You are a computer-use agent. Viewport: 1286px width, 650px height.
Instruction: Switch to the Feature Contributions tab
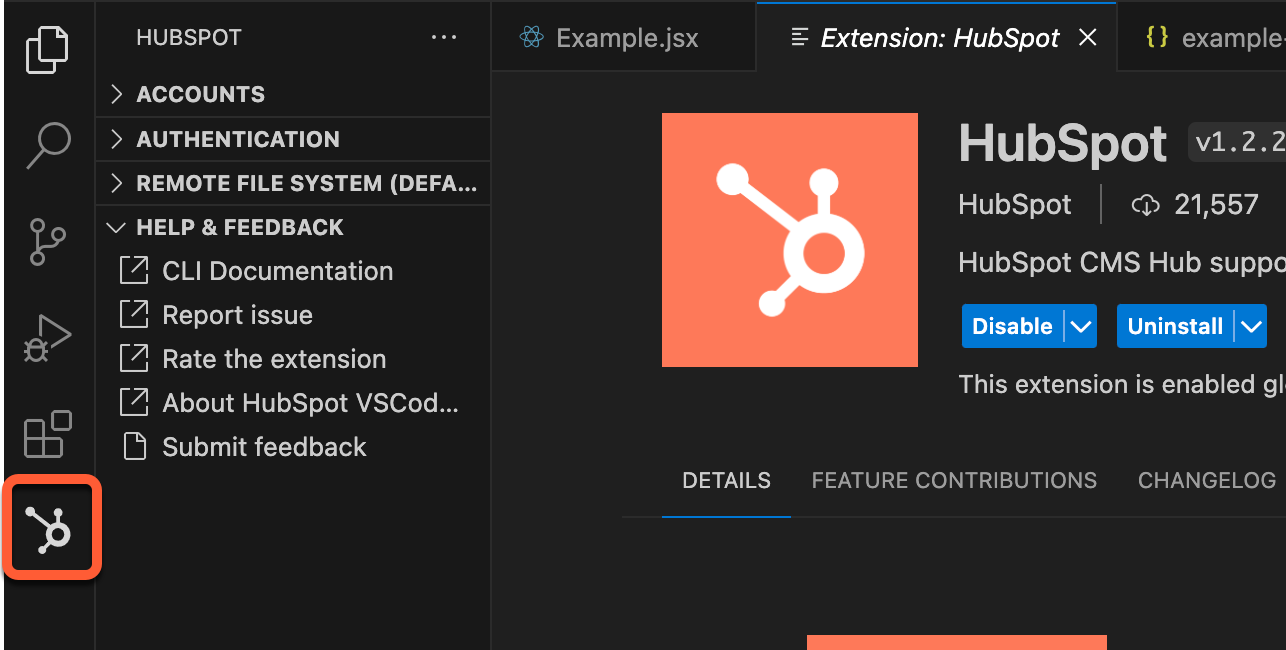click(x=954, y=480)
